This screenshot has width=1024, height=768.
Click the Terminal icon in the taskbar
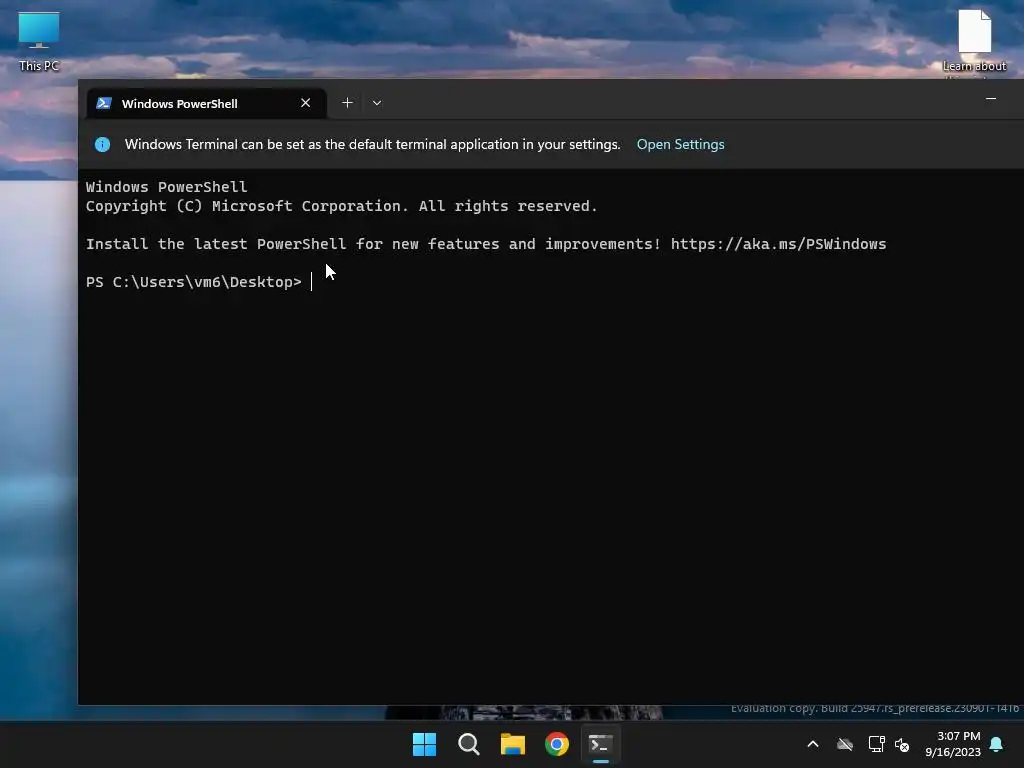coord(601,744)
